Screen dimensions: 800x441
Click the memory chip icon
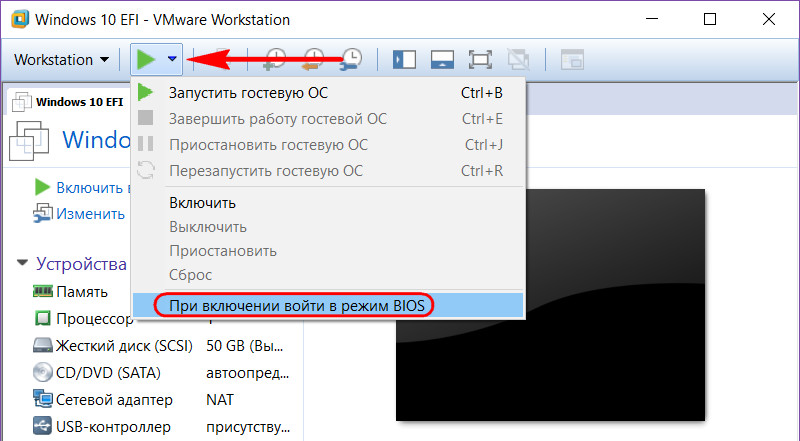click(x=43, y=291)
